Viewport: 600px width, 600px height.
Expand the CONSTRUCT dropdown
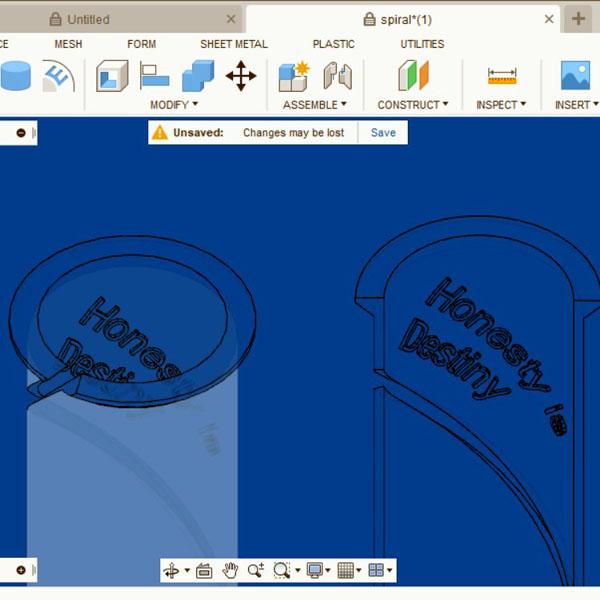pos(413,104)
